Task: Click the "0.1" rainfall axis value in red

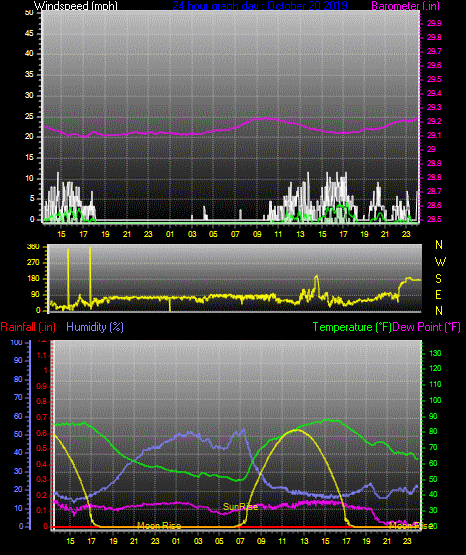Action: coord(42,510)
